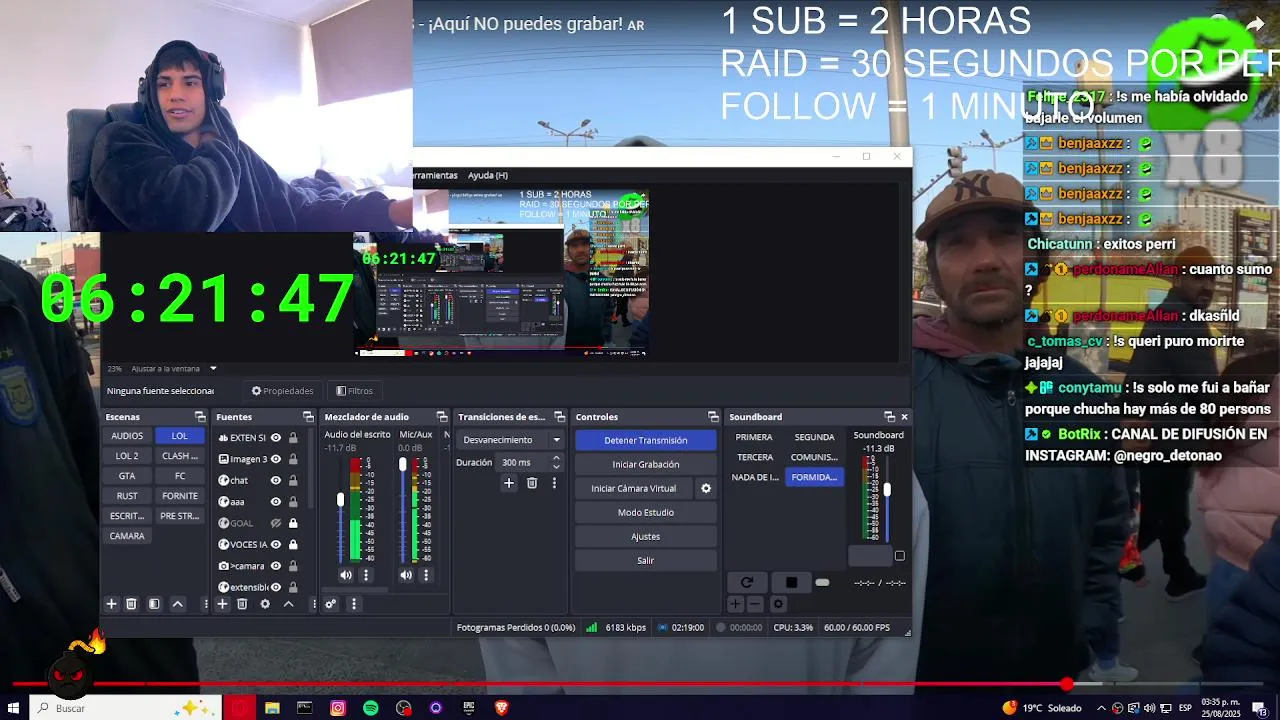Viewport: 1280px width, 720px height.
Task: Toggle visibility of >camara source
Action: (x=276, y=566)
